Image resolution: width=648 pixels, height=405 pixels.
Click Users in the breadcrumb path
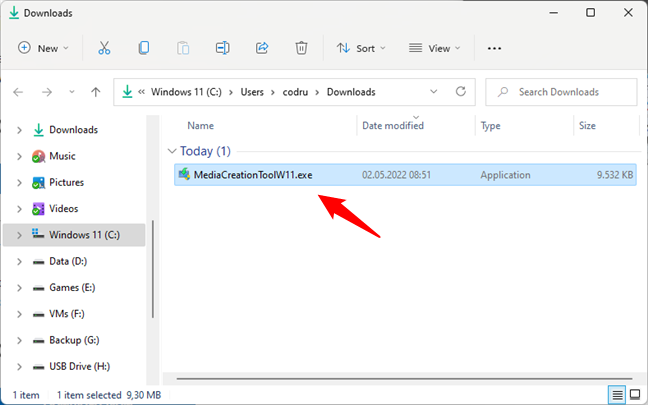pyautogui.click(x=252, y=92)
